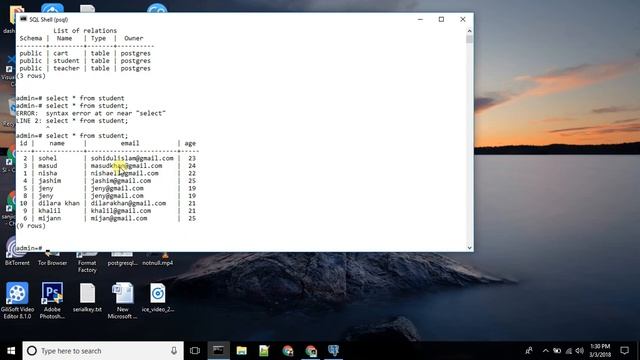The width and height of the screenshot is (640, 360).
Task: Click the 'dilara khan' name cell
Action: click(59, 203)
